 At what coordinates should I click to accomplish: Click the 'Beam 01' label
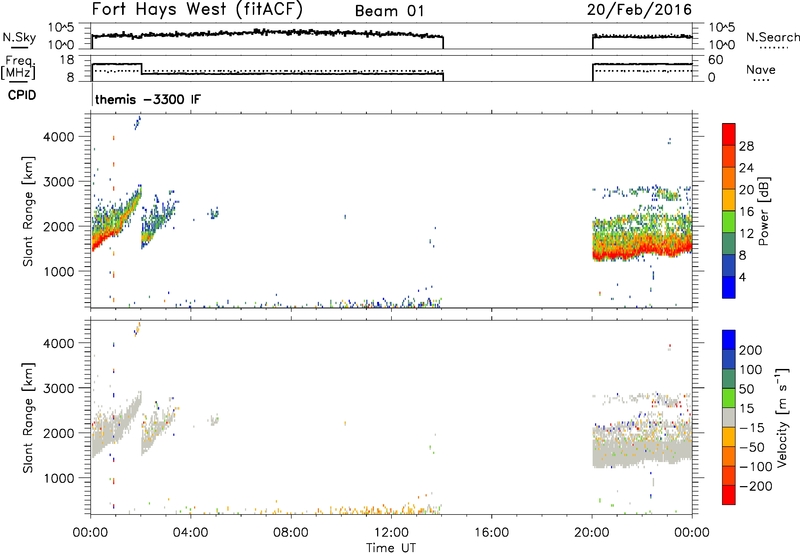[389, 11]
